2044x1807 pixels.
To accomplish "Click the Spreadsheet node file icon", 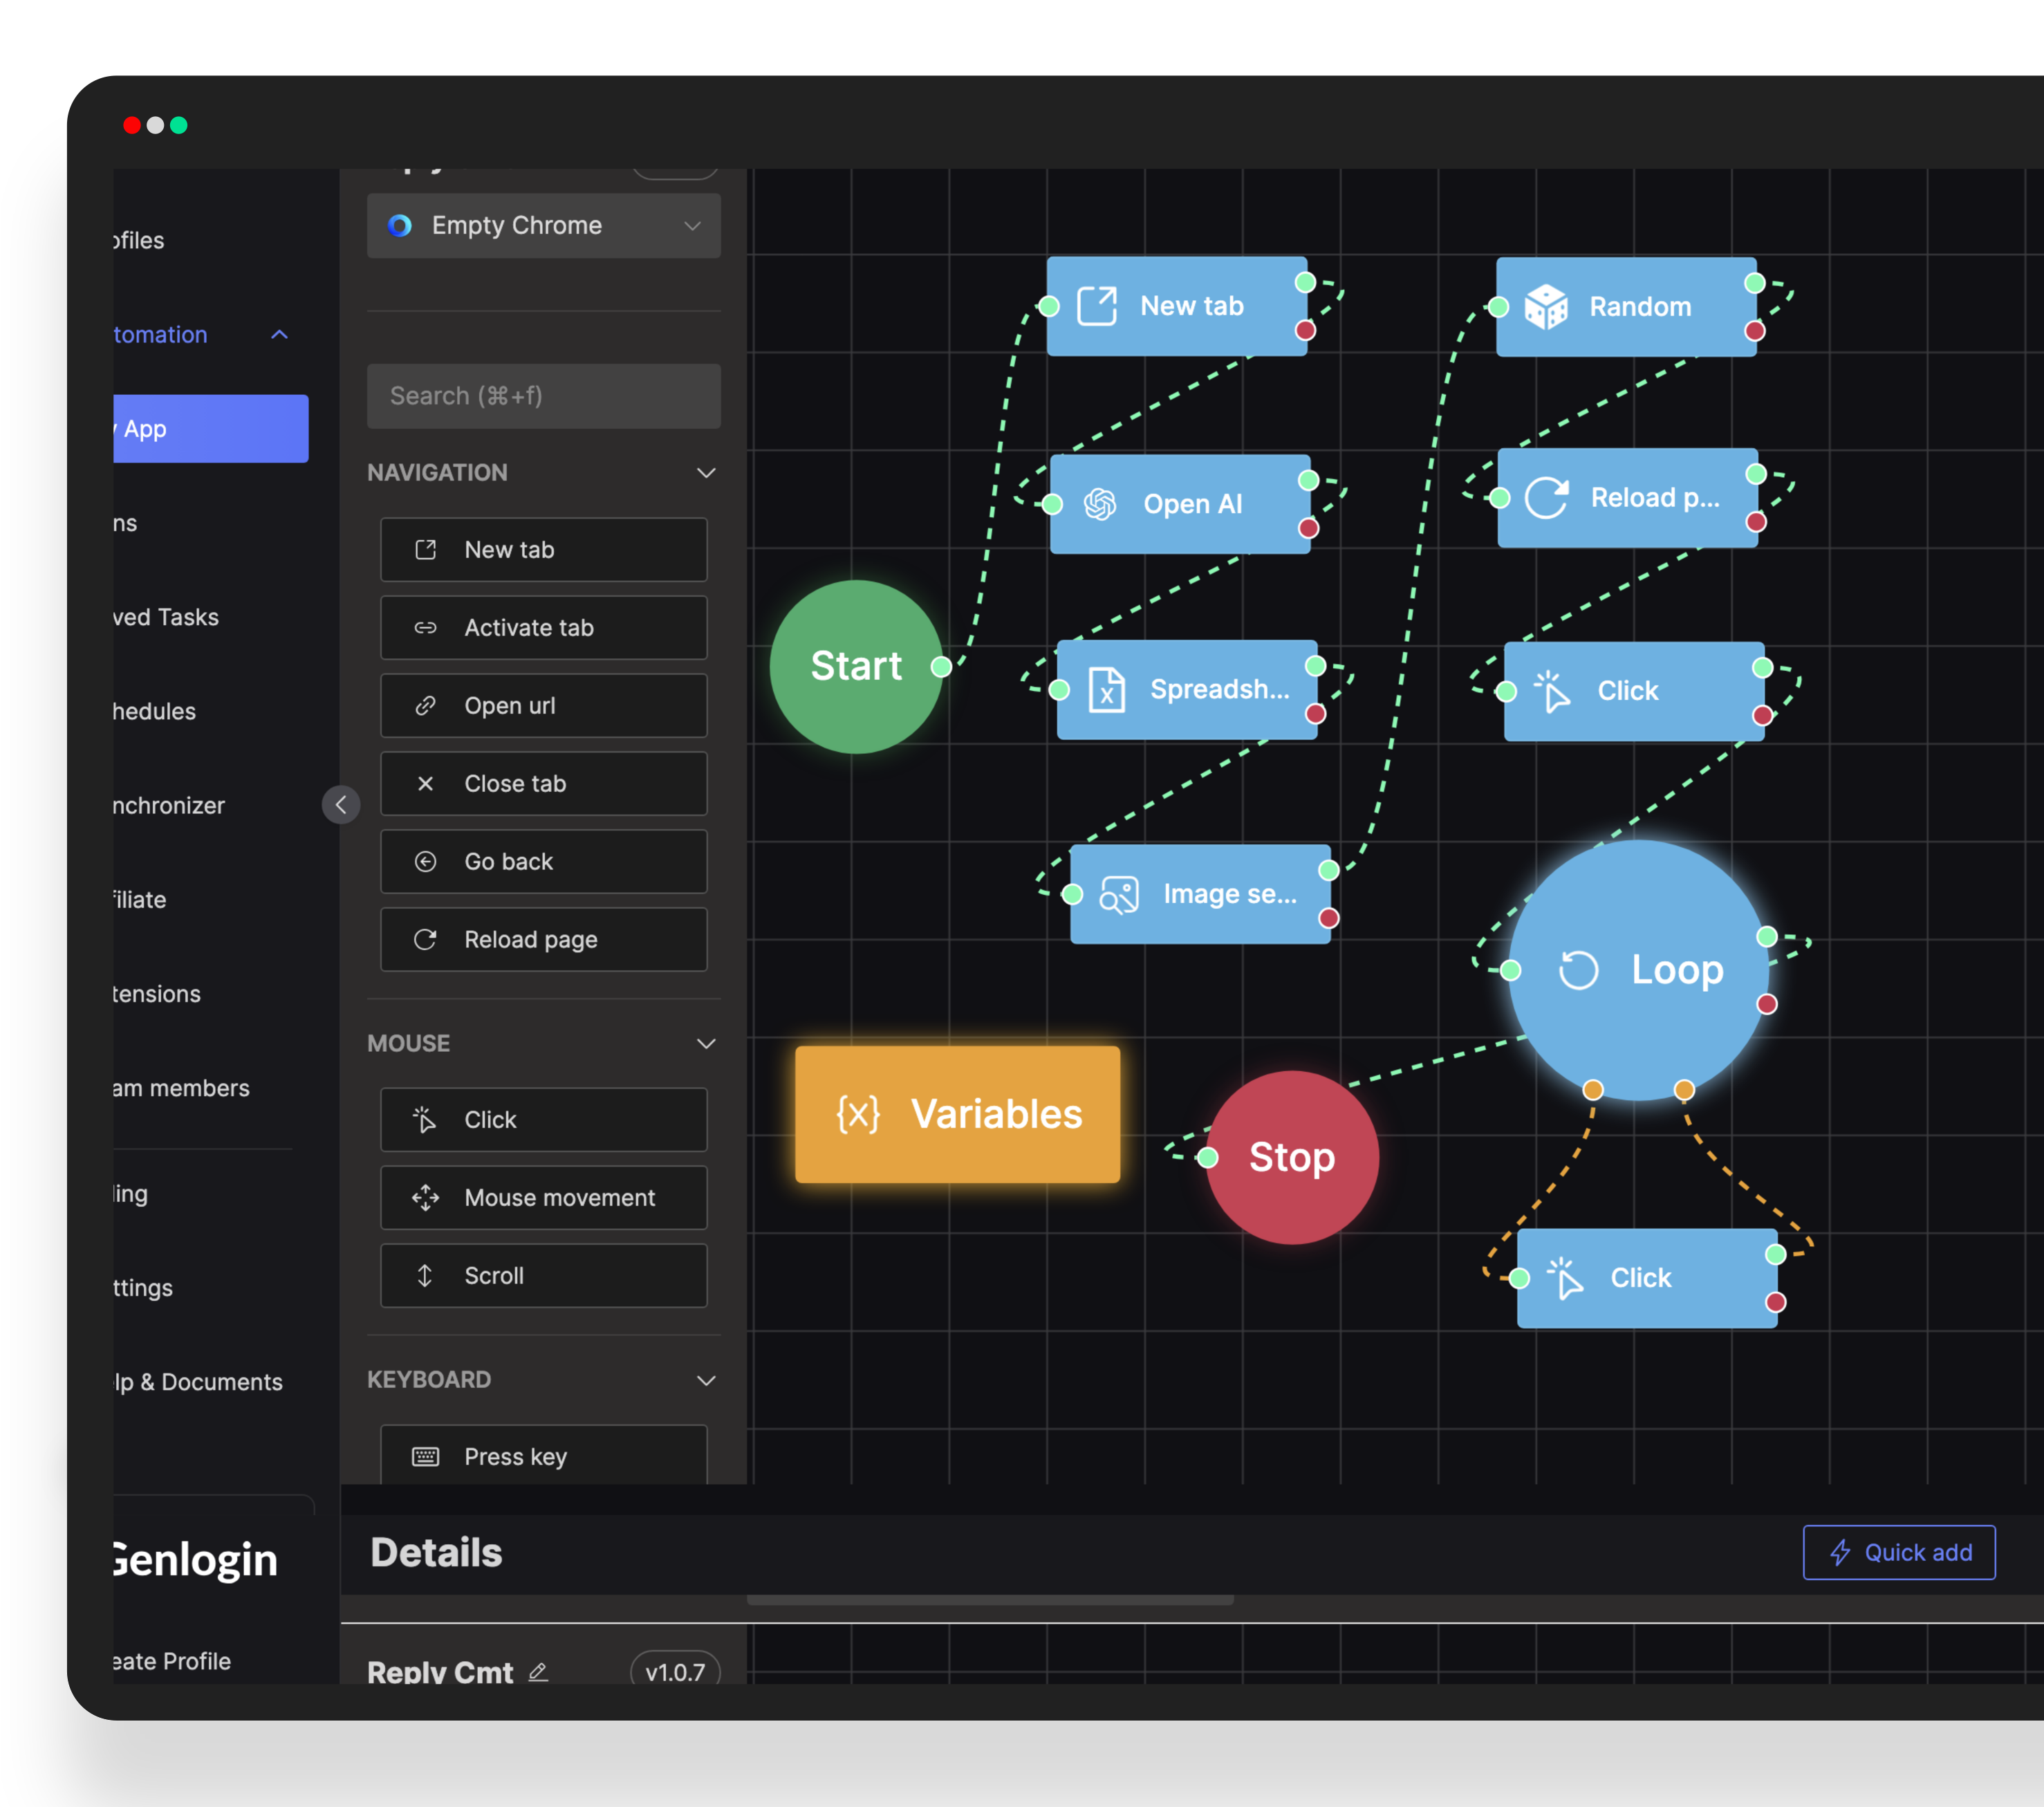I will 1107,690.
